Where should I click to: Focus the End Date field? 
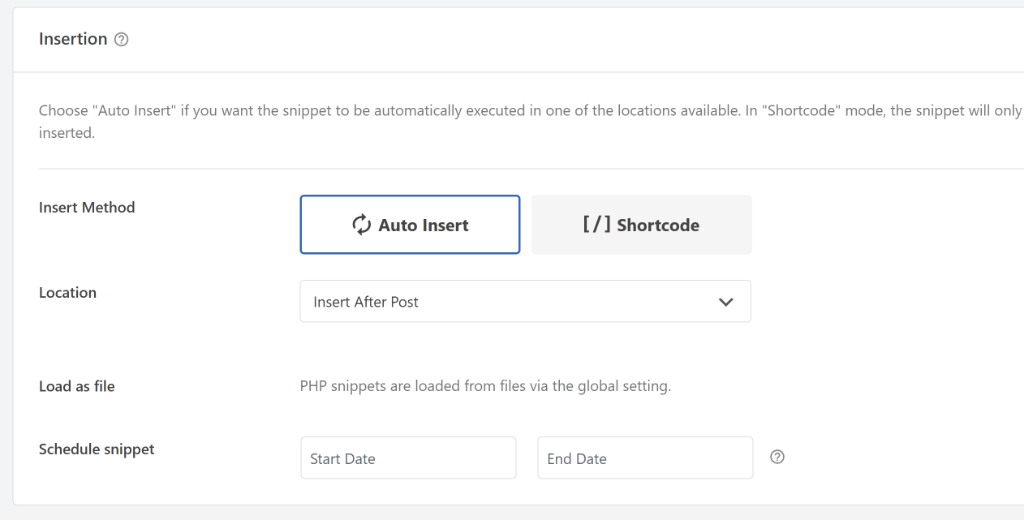point(645,458)
